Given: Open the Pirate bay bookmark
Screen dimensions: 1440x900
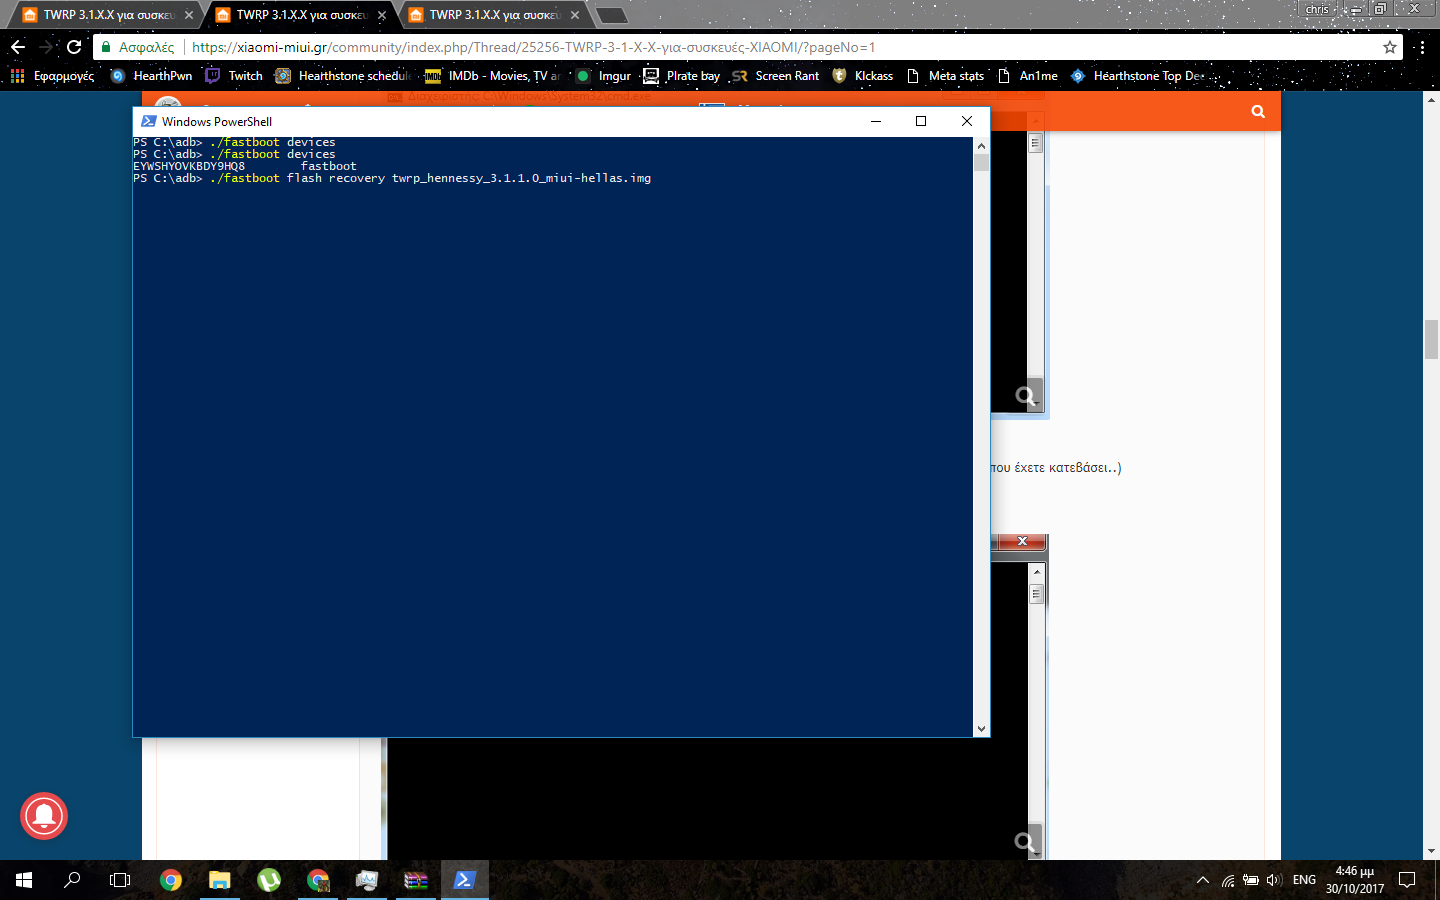Looking at the screenshot, I should pos(681,76).
